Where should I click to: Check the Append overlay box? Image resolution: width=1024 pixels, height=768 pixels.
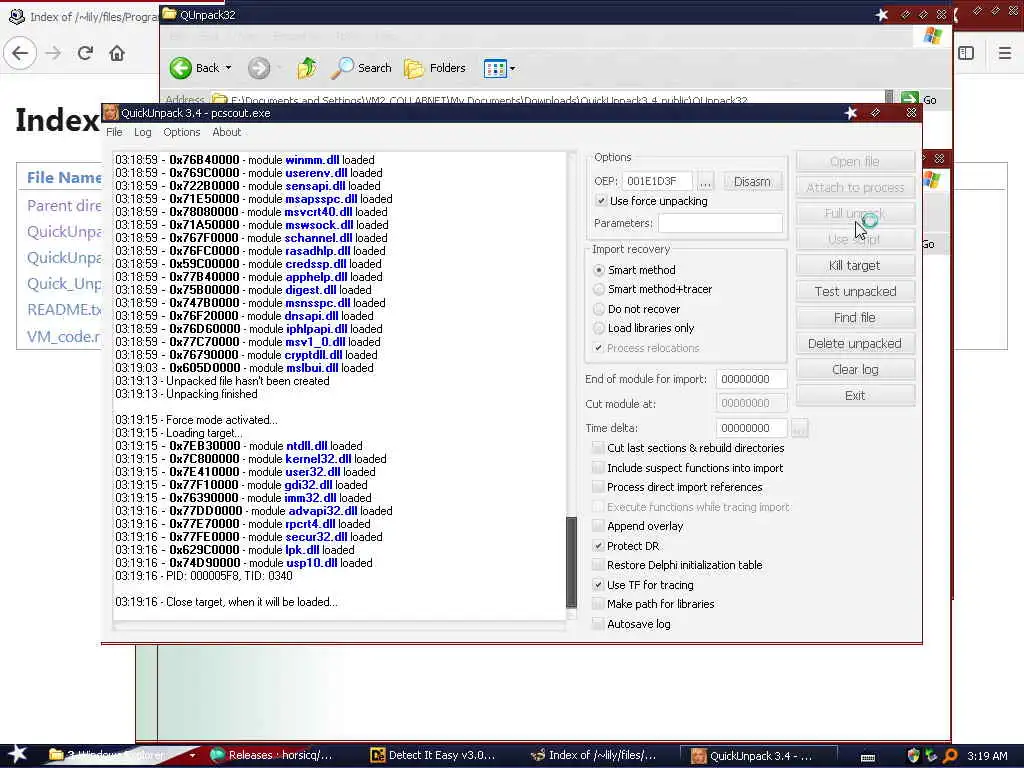pyautogui.click(x=598, y=526)
